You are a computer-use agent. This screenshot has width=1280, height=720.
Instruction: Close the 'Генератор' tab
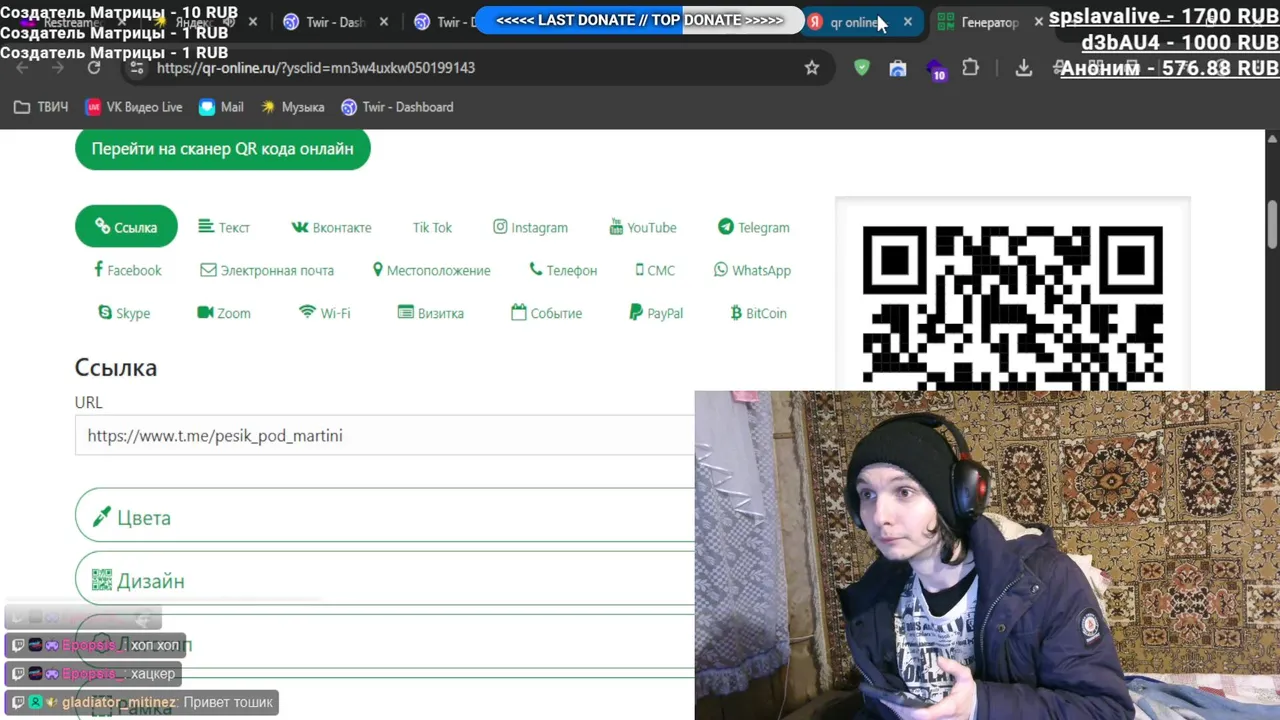tap(1038, 22)
